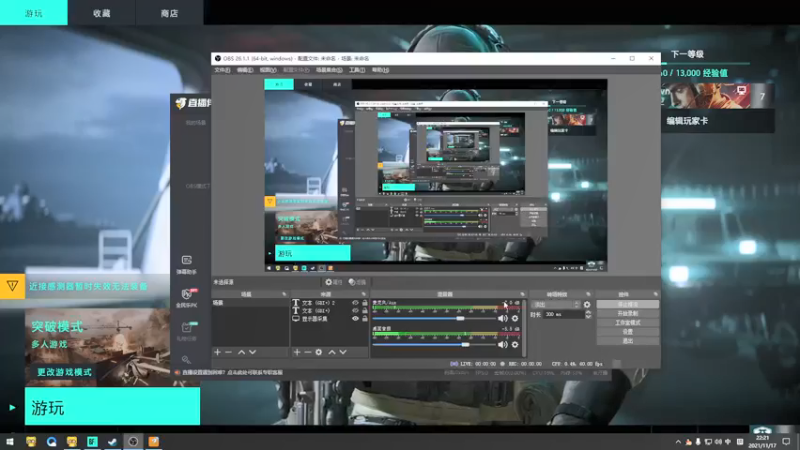Open transition properties gear next to 淡出
Image resolution: width=800 pixels, height=450 pixels.
click(587, 305)
